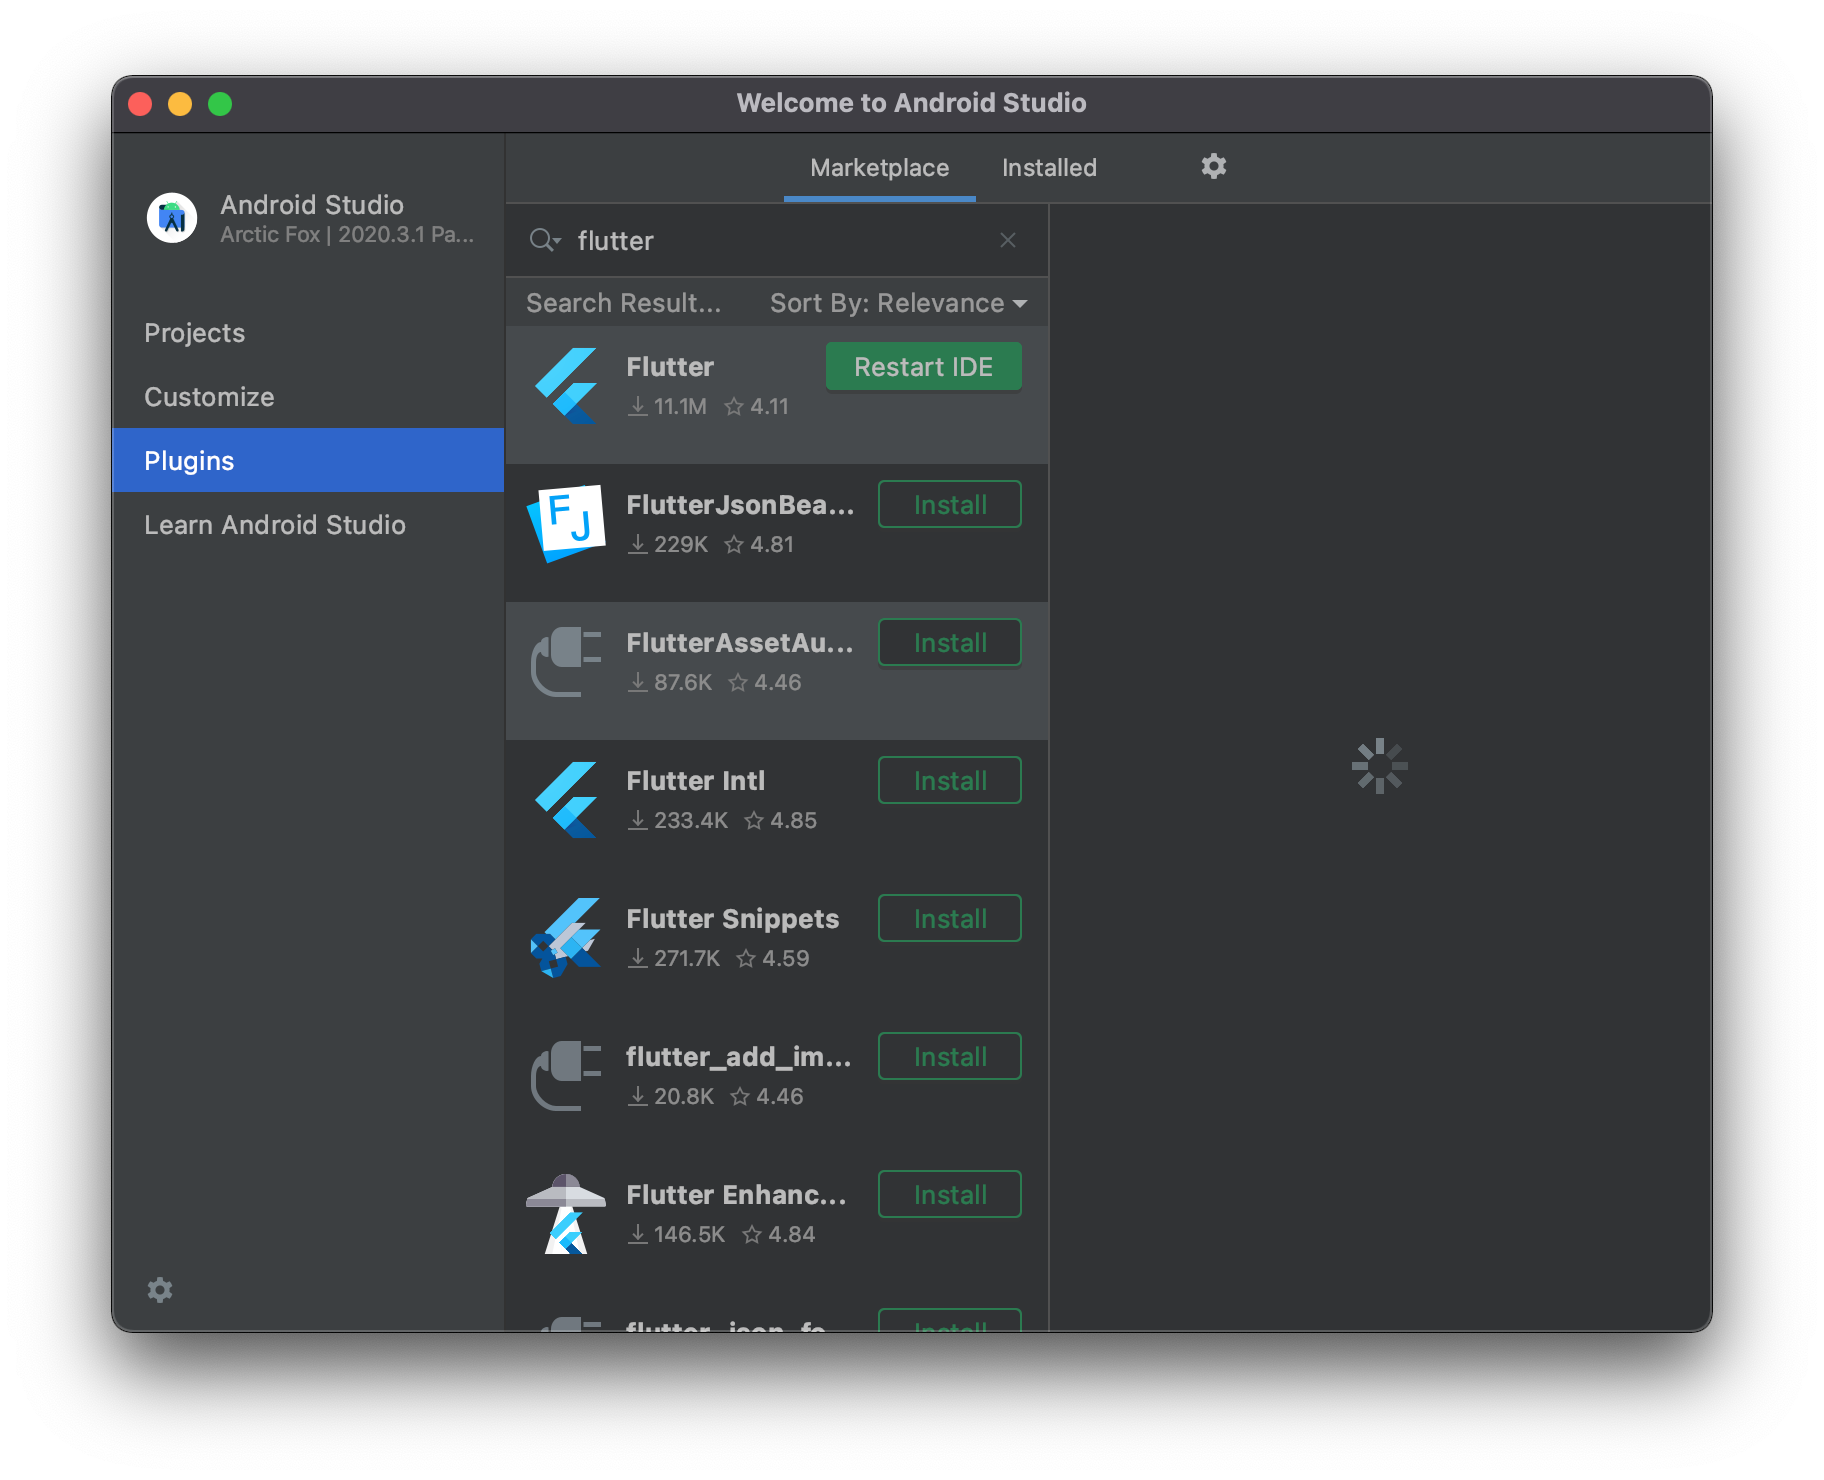Image resolution: width=1824 pixels, height=1480 pixels.
Task: Open the options gear in the sidebar bottom
Action: (160, 1290)
